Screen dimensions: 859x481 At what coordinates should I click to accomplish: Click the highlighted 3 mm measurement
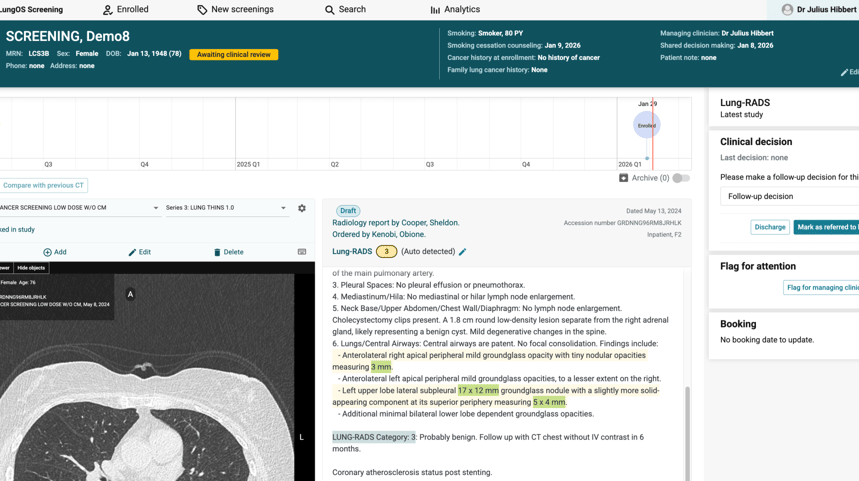point(381,367)
